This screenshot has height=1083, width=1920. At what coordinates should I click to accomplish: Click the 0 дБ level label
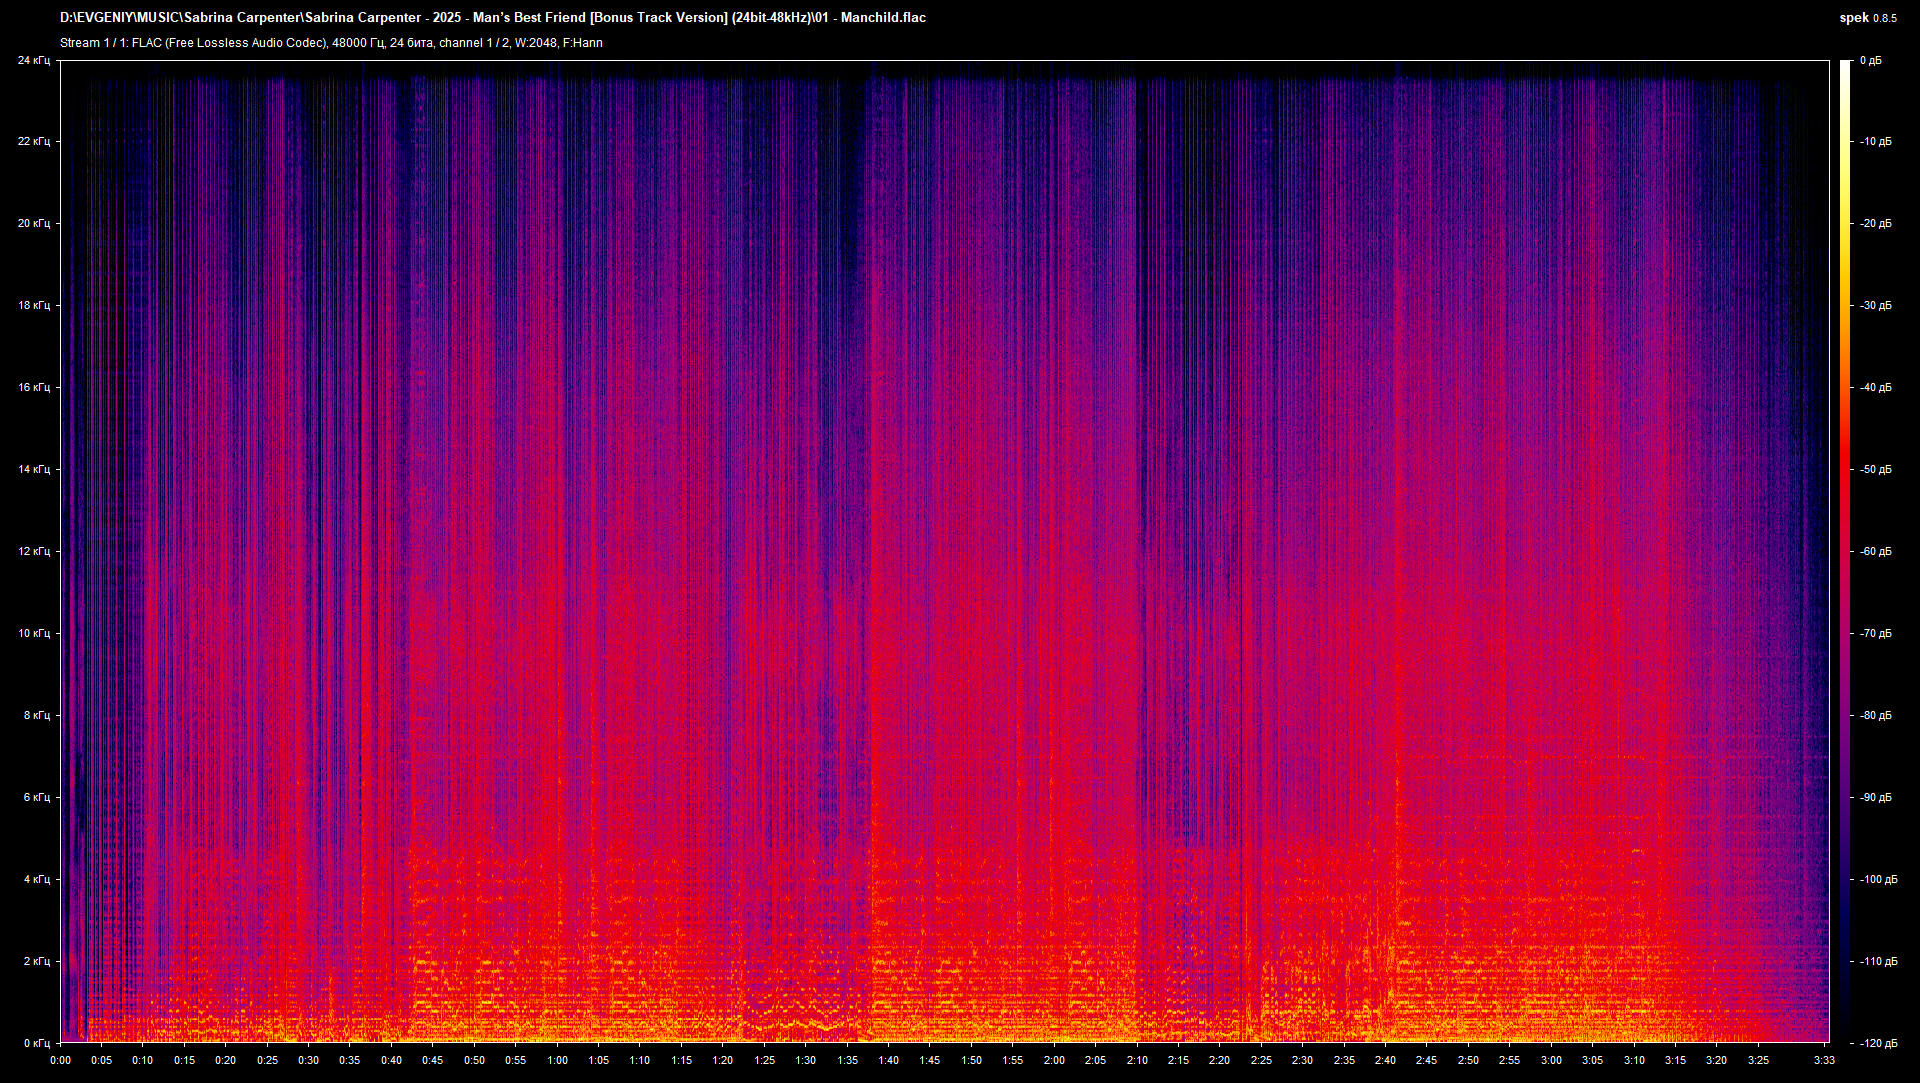(x=1870, y=60)
